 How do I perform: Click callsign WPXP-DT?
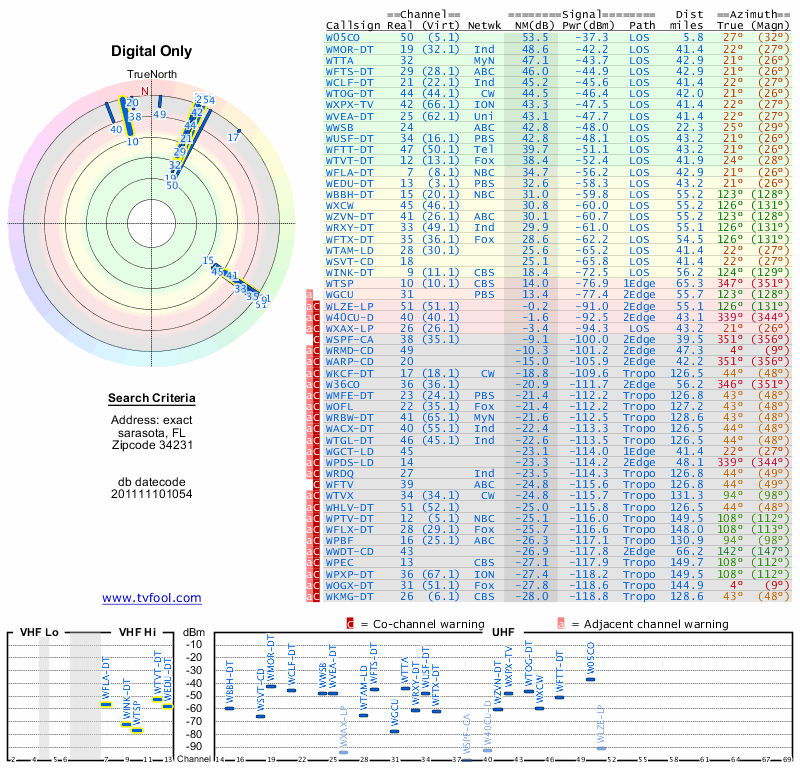pos(349,574)
